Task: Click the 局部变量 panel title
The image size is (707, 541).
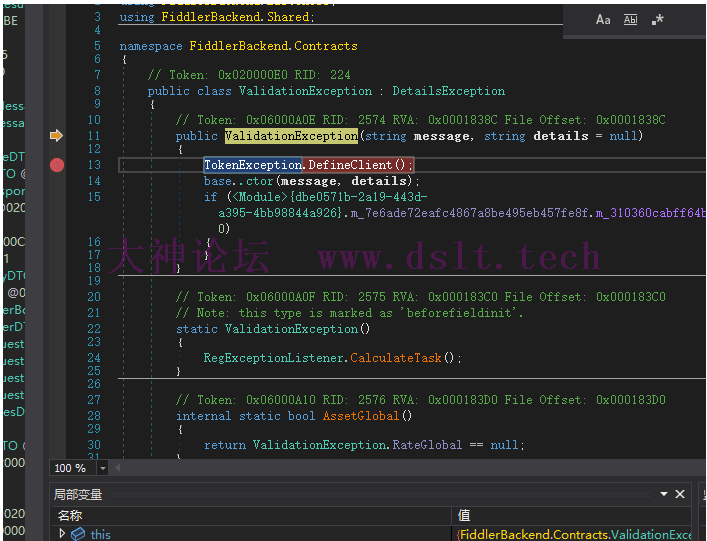Action: 79,494
